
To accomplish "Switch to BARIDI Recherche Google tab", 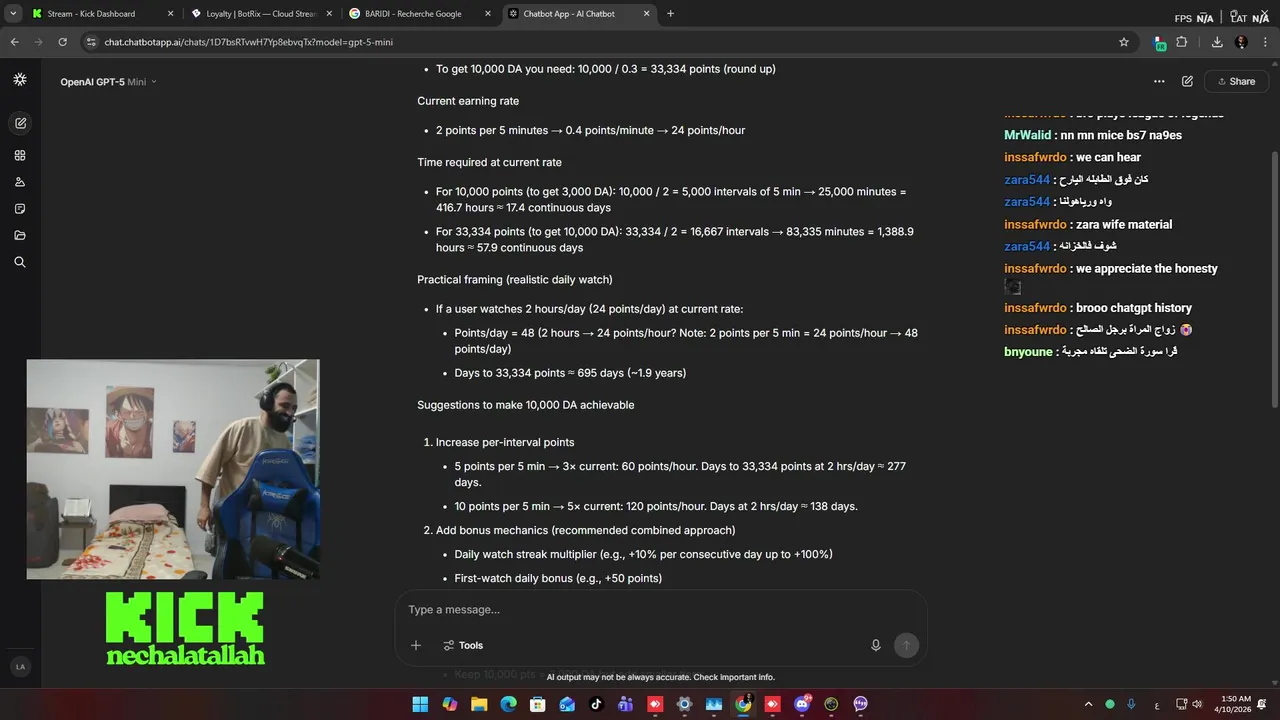I will [x=421, y=14].
